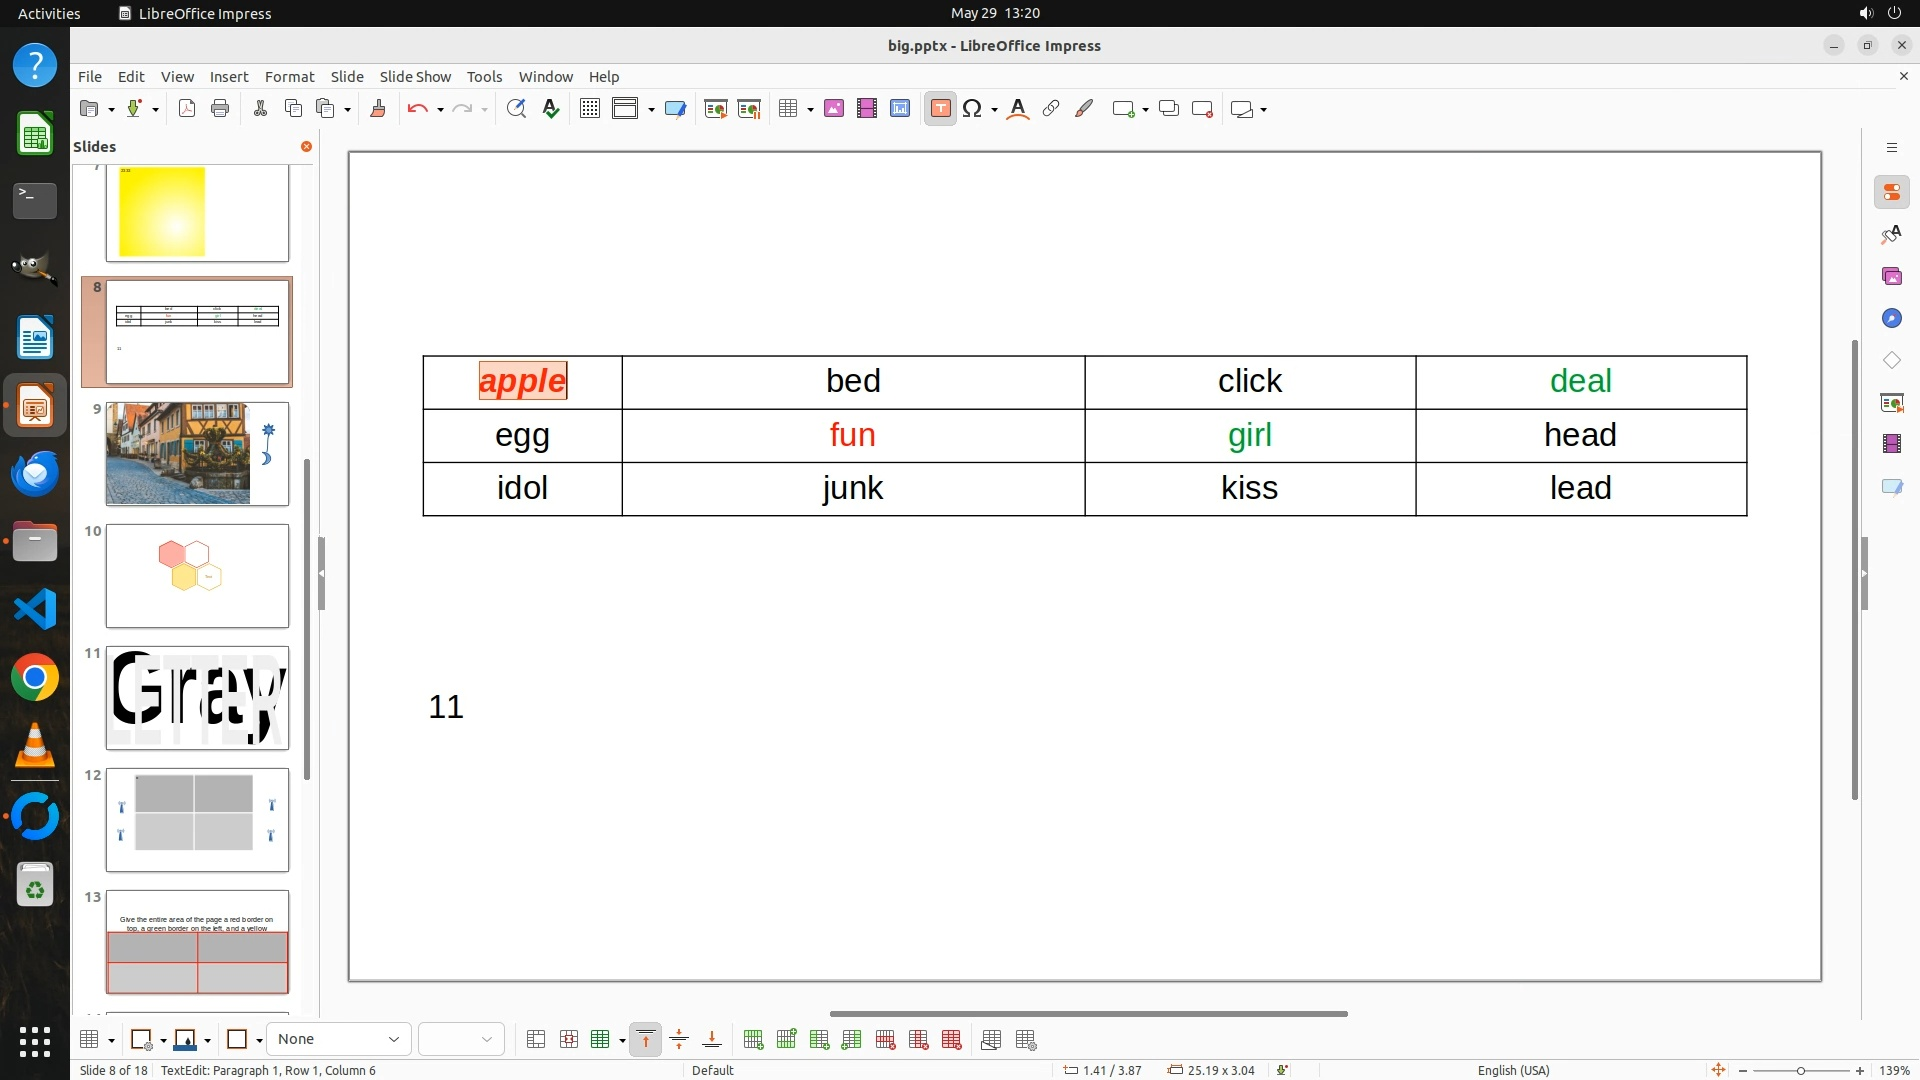Screen dimensions: 1920x1080
Task: Click the Delete Table icon
Action: click(952, 1040)
